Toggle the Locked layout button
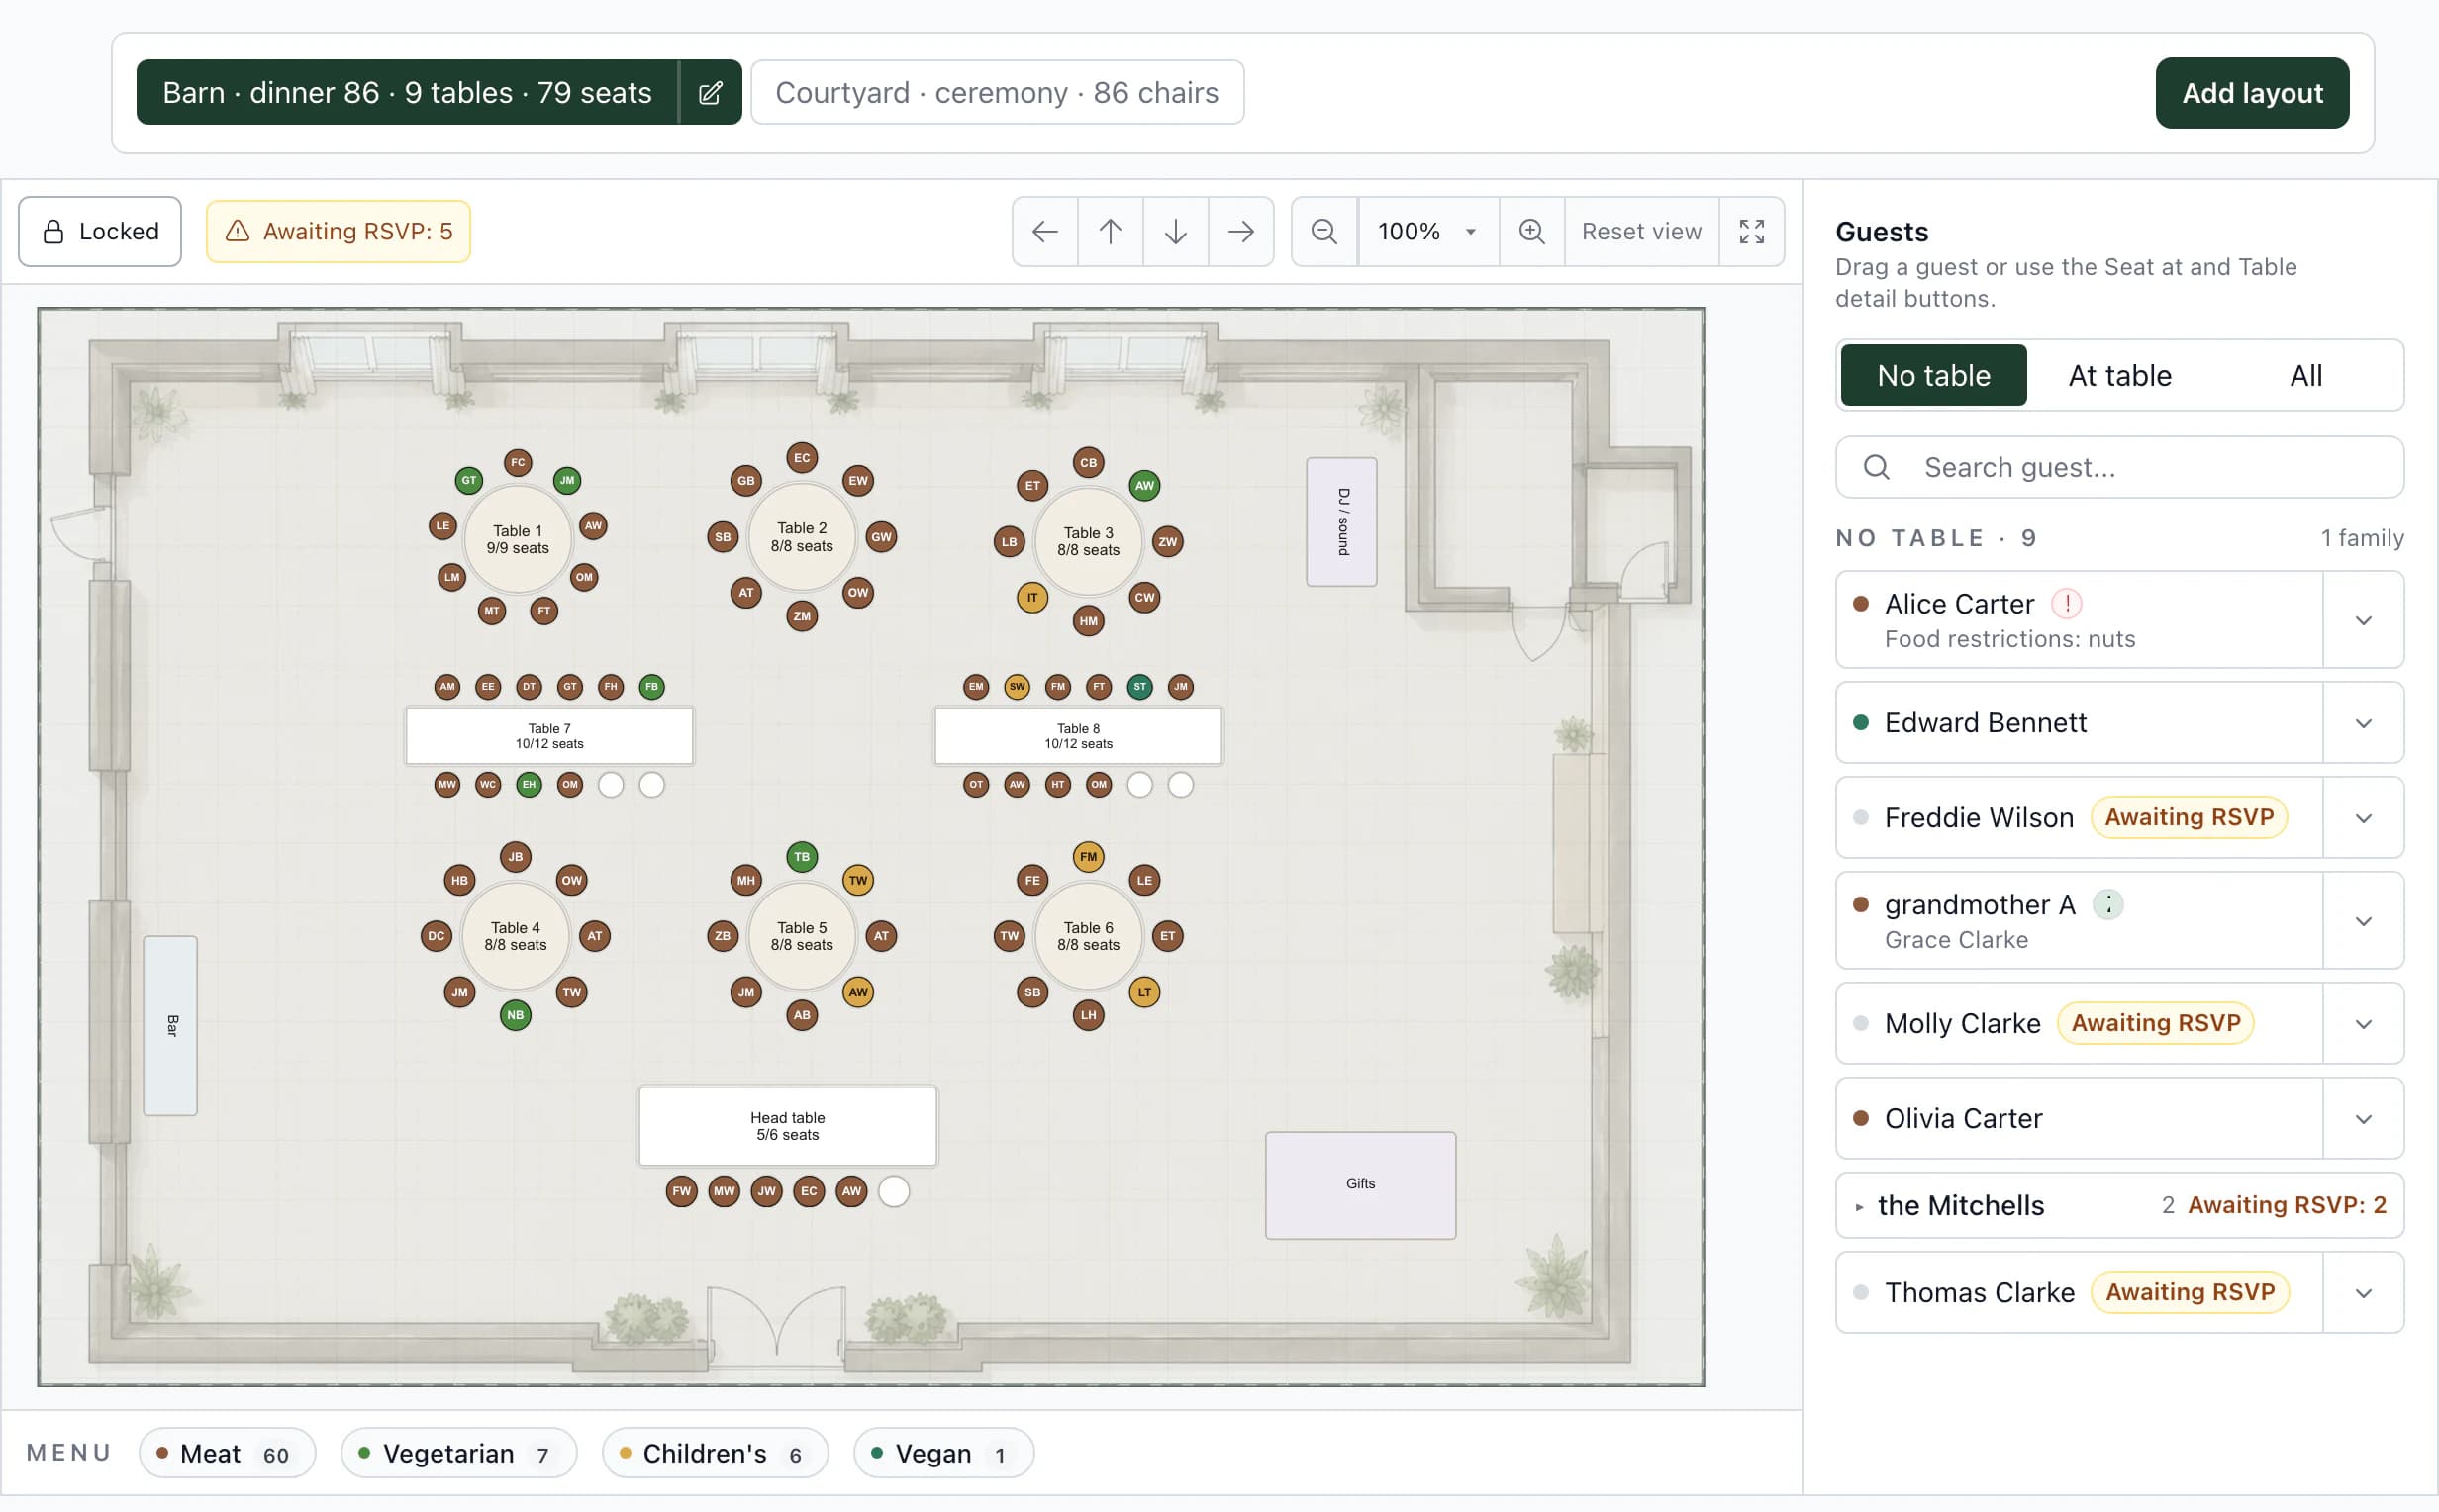Viewport: 2439px width, 1512px height. 100,232
